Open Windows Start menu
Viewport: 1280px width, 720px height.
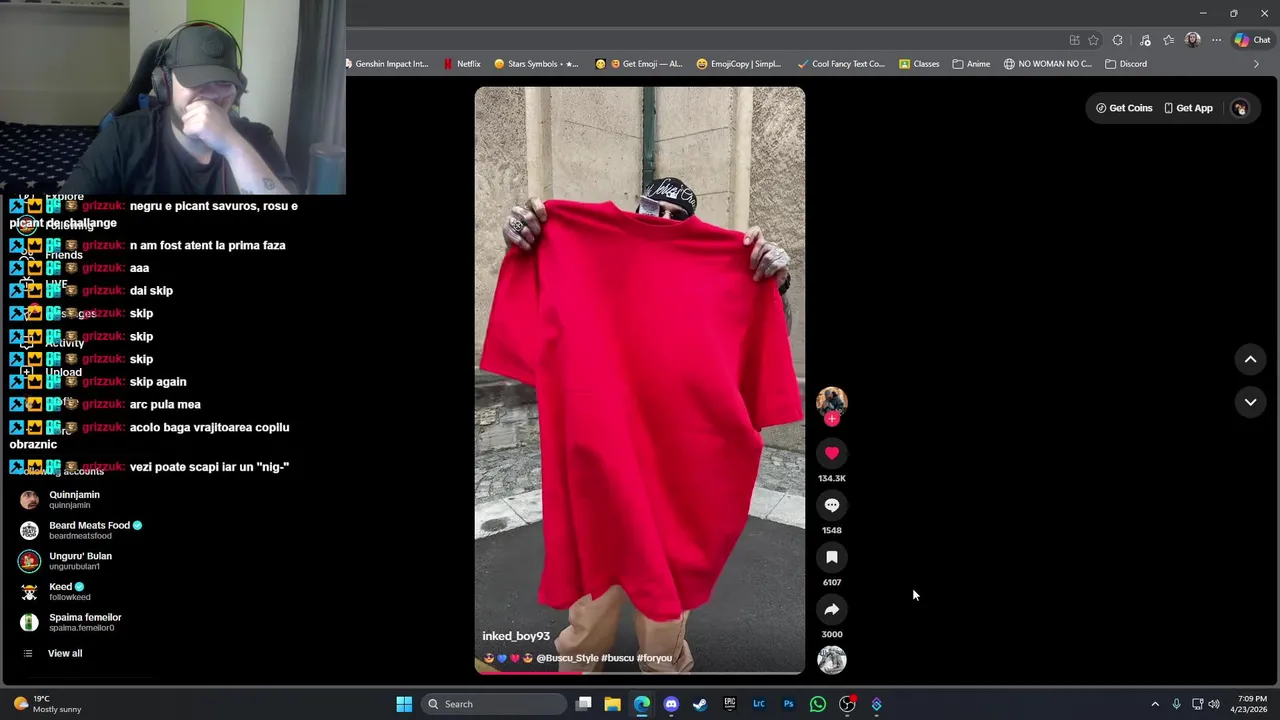pyautogui.click(x=404, y=704)
